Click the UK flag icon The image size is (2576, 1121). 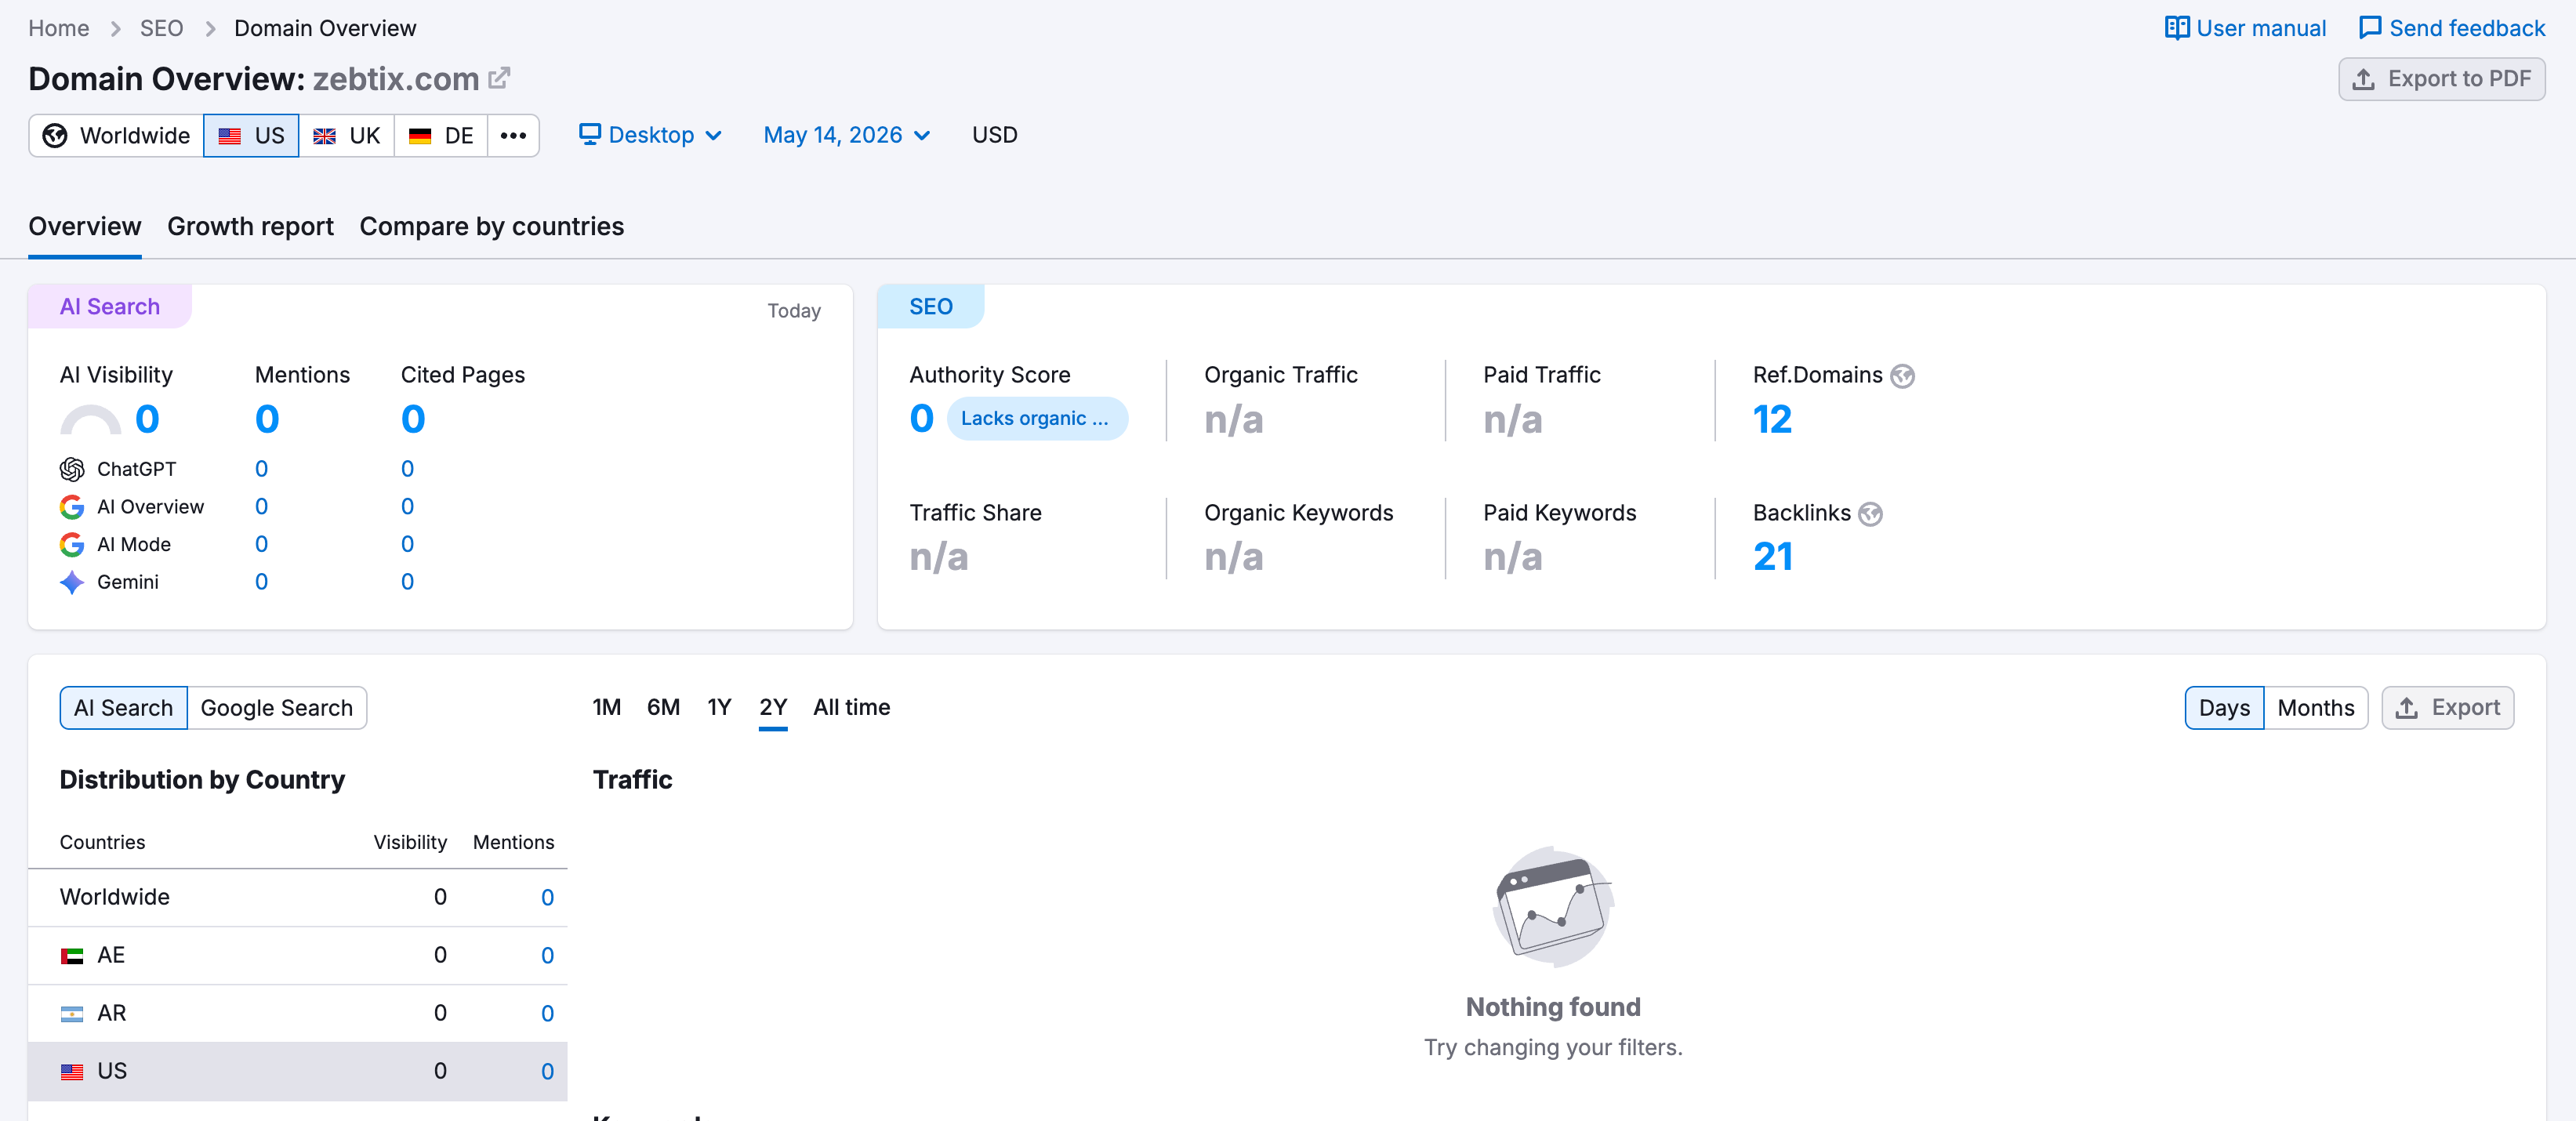click(x=325, y=136)
